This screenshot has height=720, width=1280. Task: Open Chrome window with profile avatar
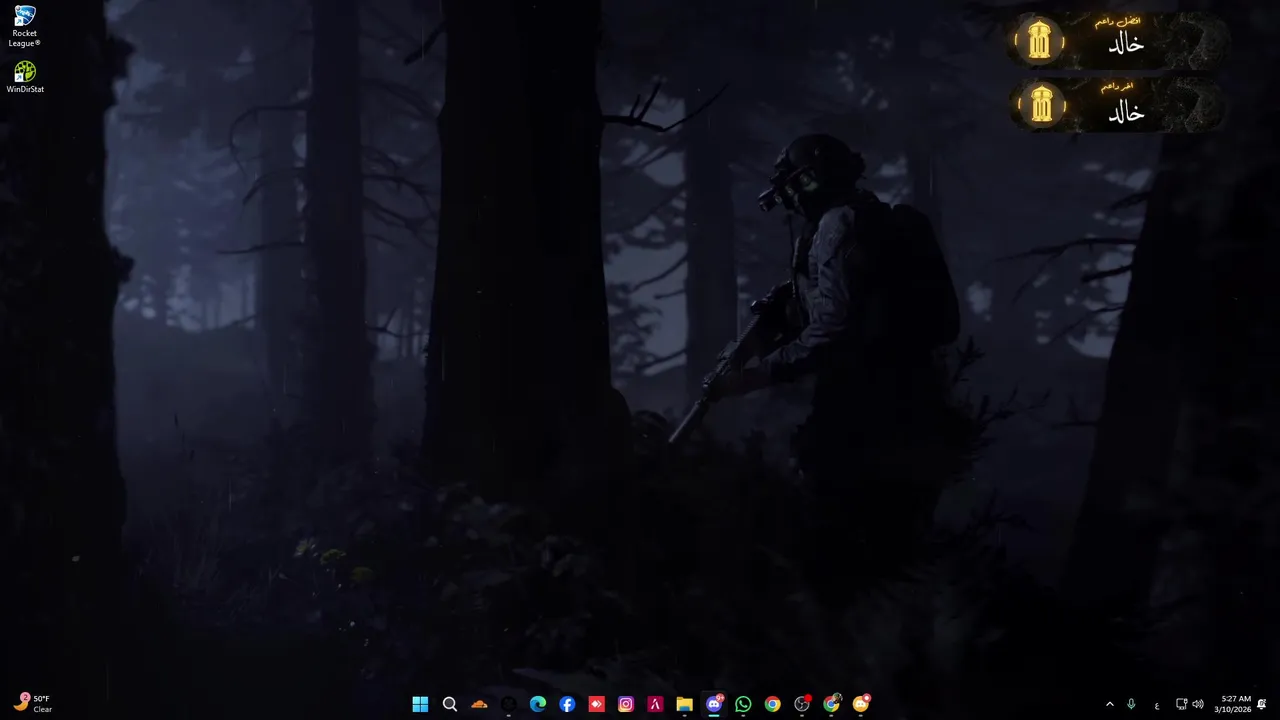point(831,704)
